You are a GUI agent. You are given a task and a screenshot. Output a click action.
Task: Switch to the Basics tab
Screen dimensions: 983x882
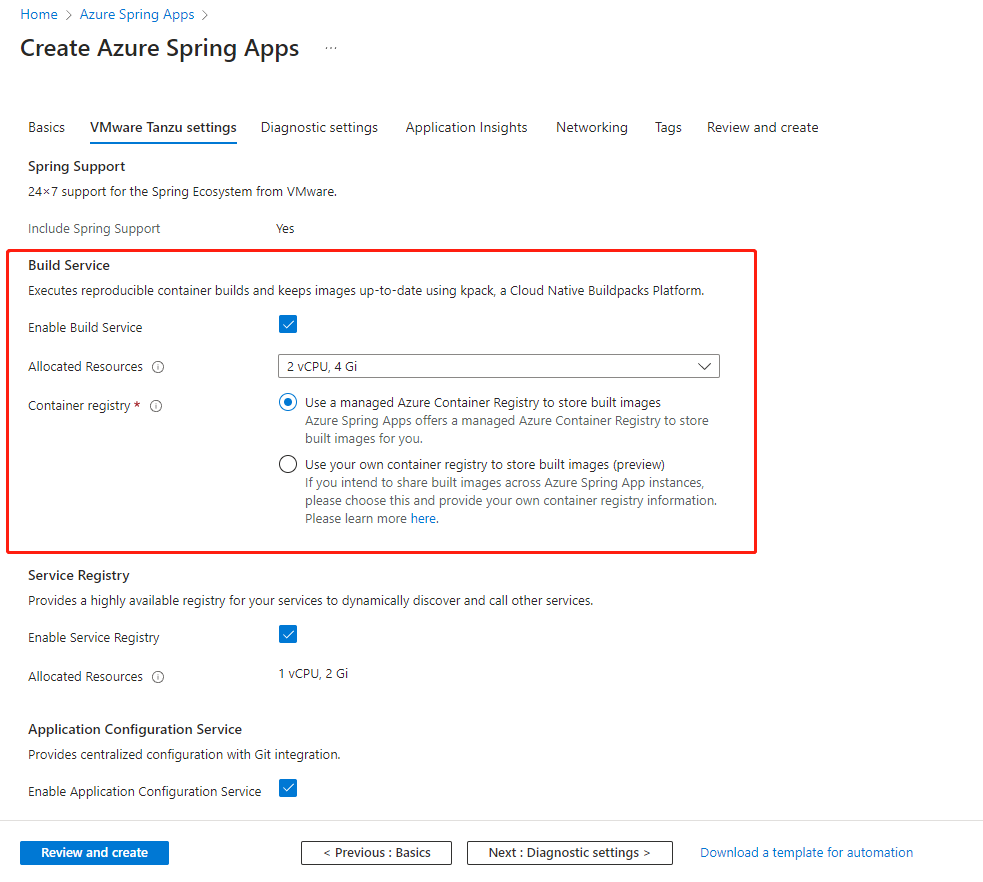click(x=46, y=128)
